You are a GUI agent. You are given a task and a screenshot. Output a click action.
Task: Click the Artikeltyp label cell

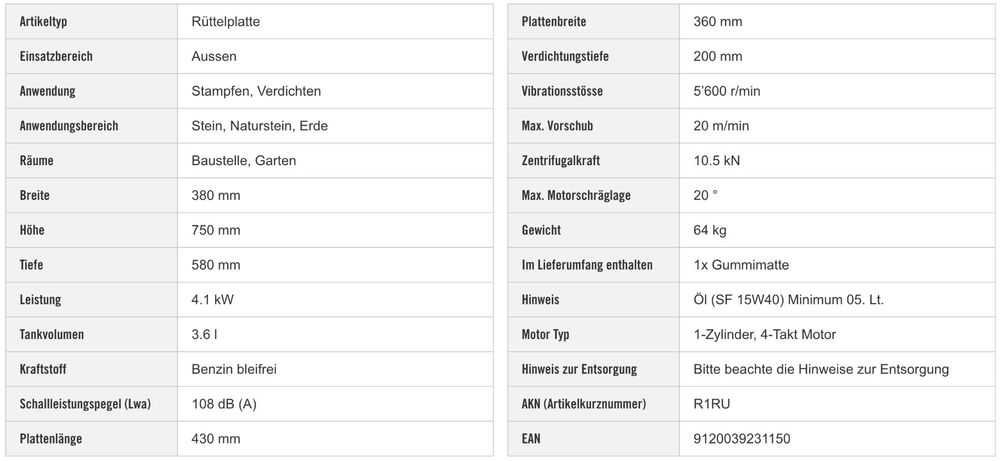(x=92, y=22)
